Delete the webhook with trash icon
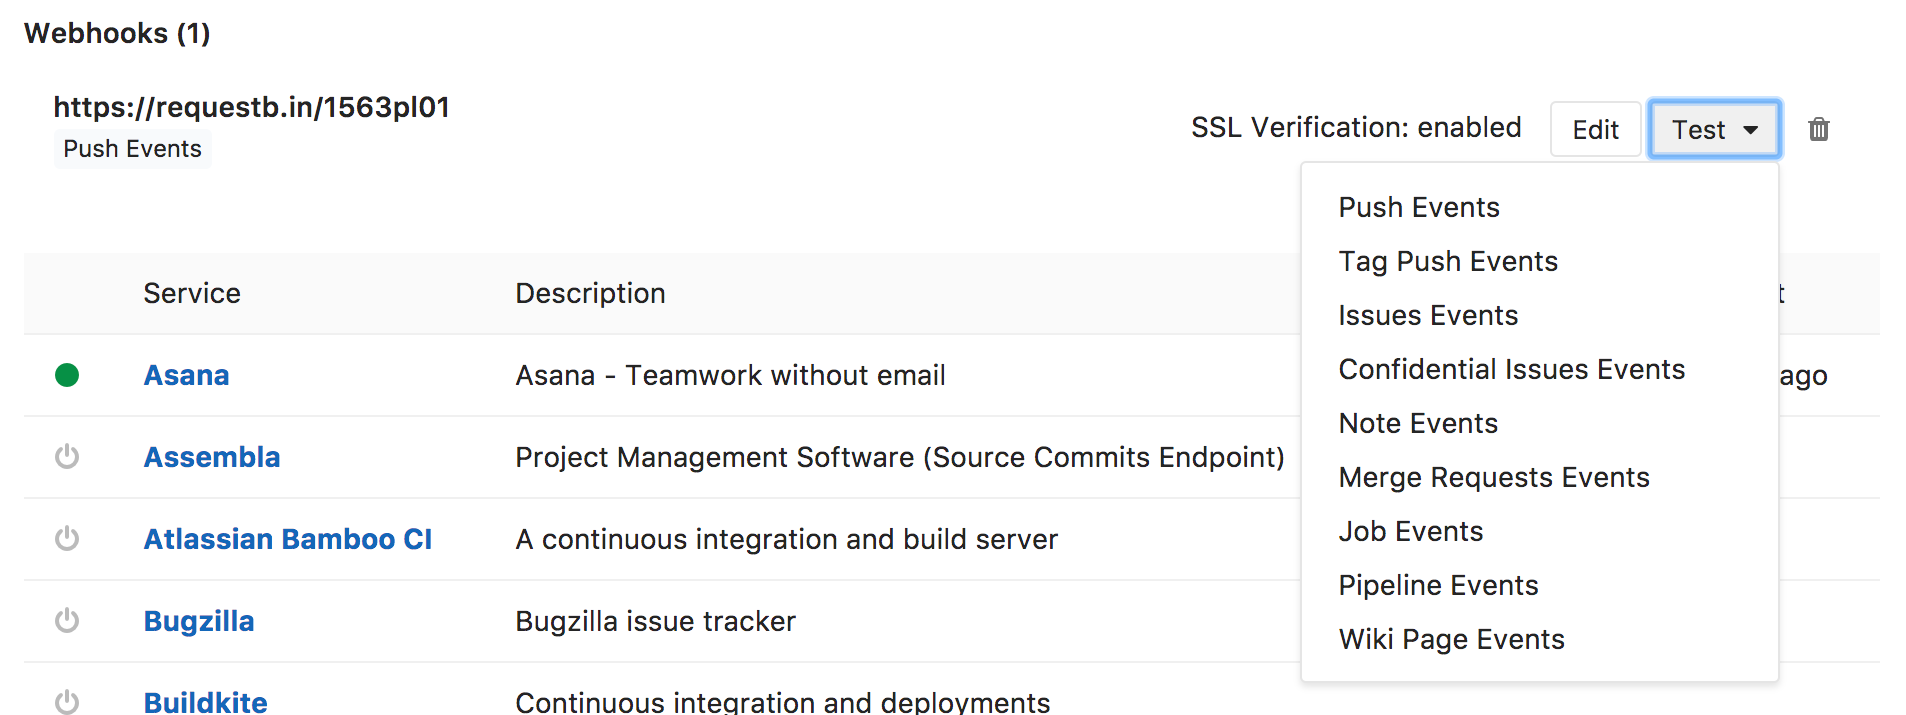The height and width of the screenshot is (715, 1906). point(1818,129)
